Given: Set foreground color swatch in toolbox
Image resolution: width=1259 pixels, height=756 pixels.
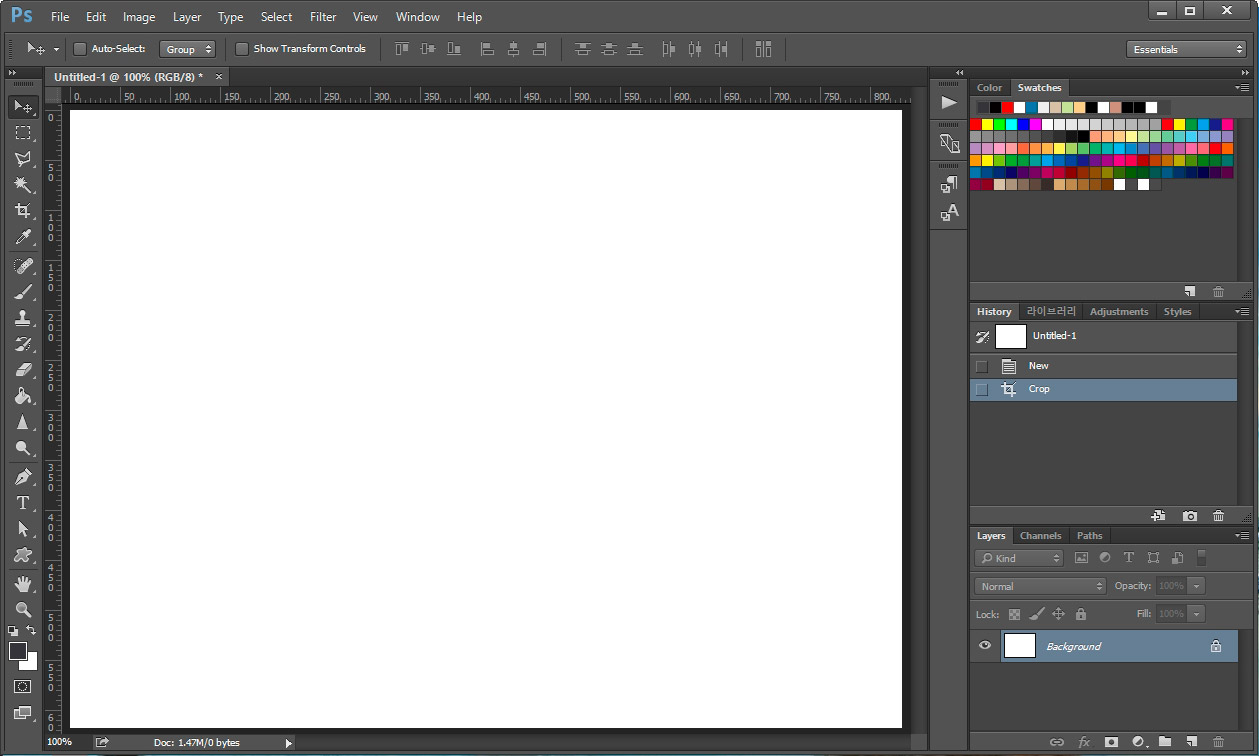Looking at the screenshot, I should point(18,651).
